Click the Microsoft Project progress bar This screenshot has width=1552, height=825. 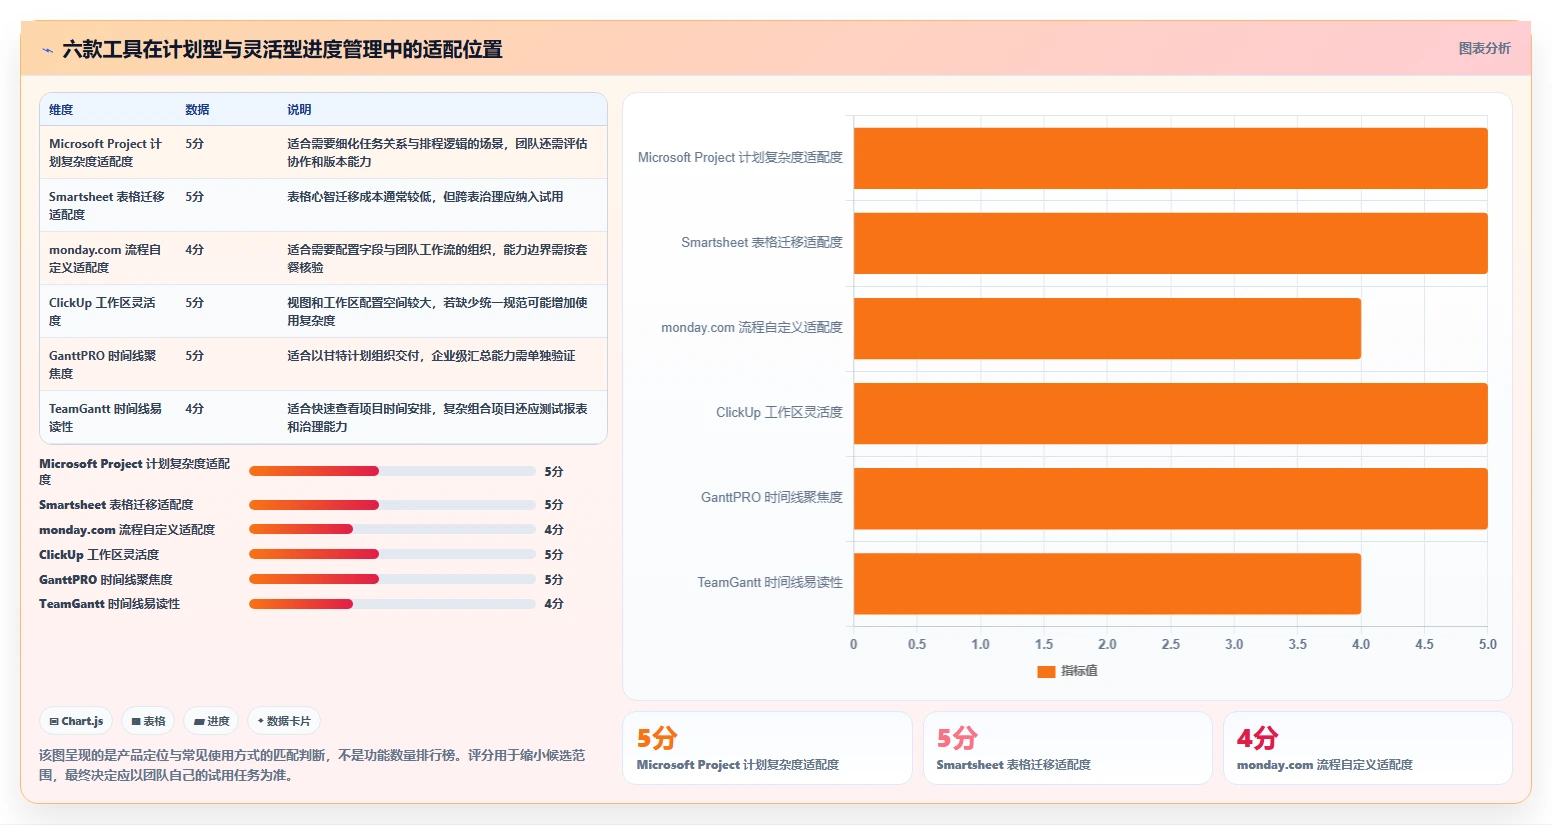pyautogui.click(x=392, y=471)
